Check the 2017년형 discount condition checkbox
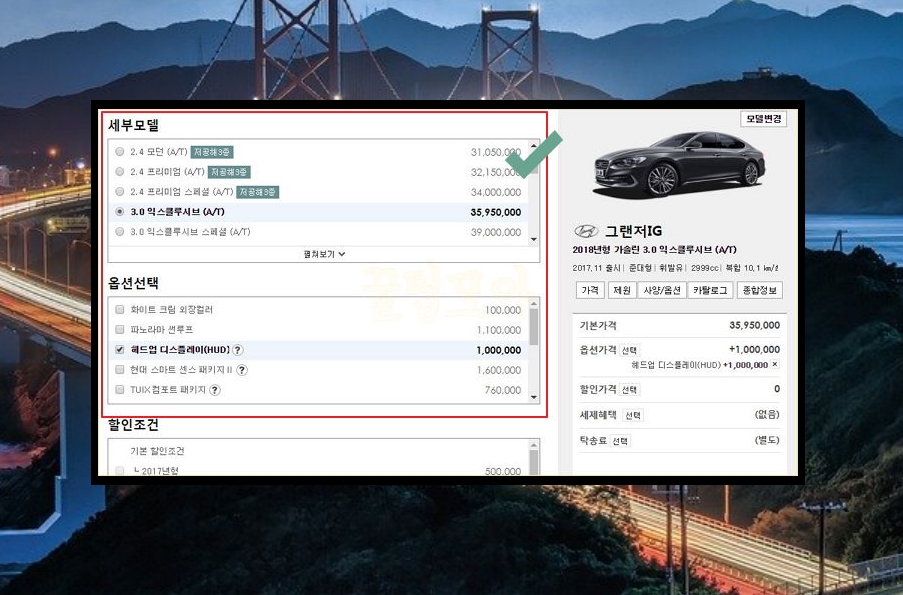The width and height of the screenshot is (903, 595). click(120, 471)
